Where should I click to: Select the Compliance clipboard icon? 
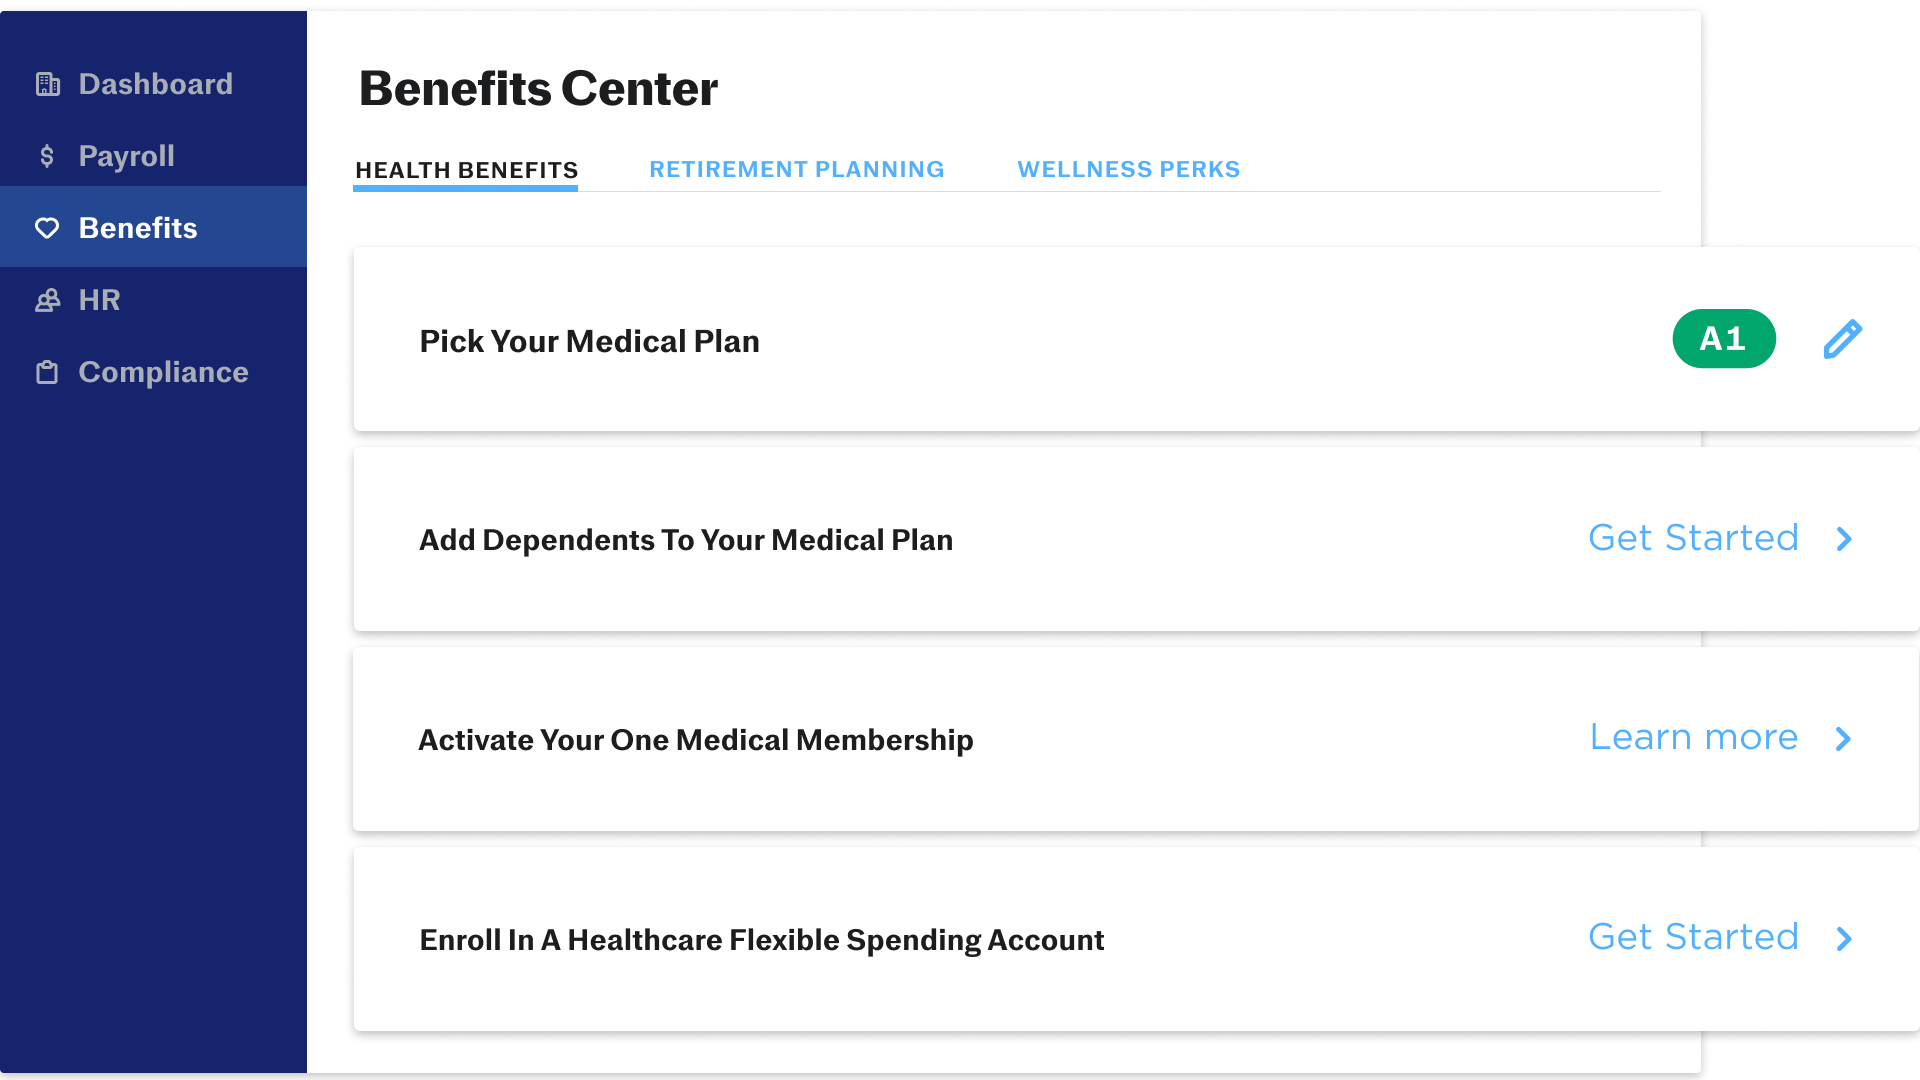point(46,371)
